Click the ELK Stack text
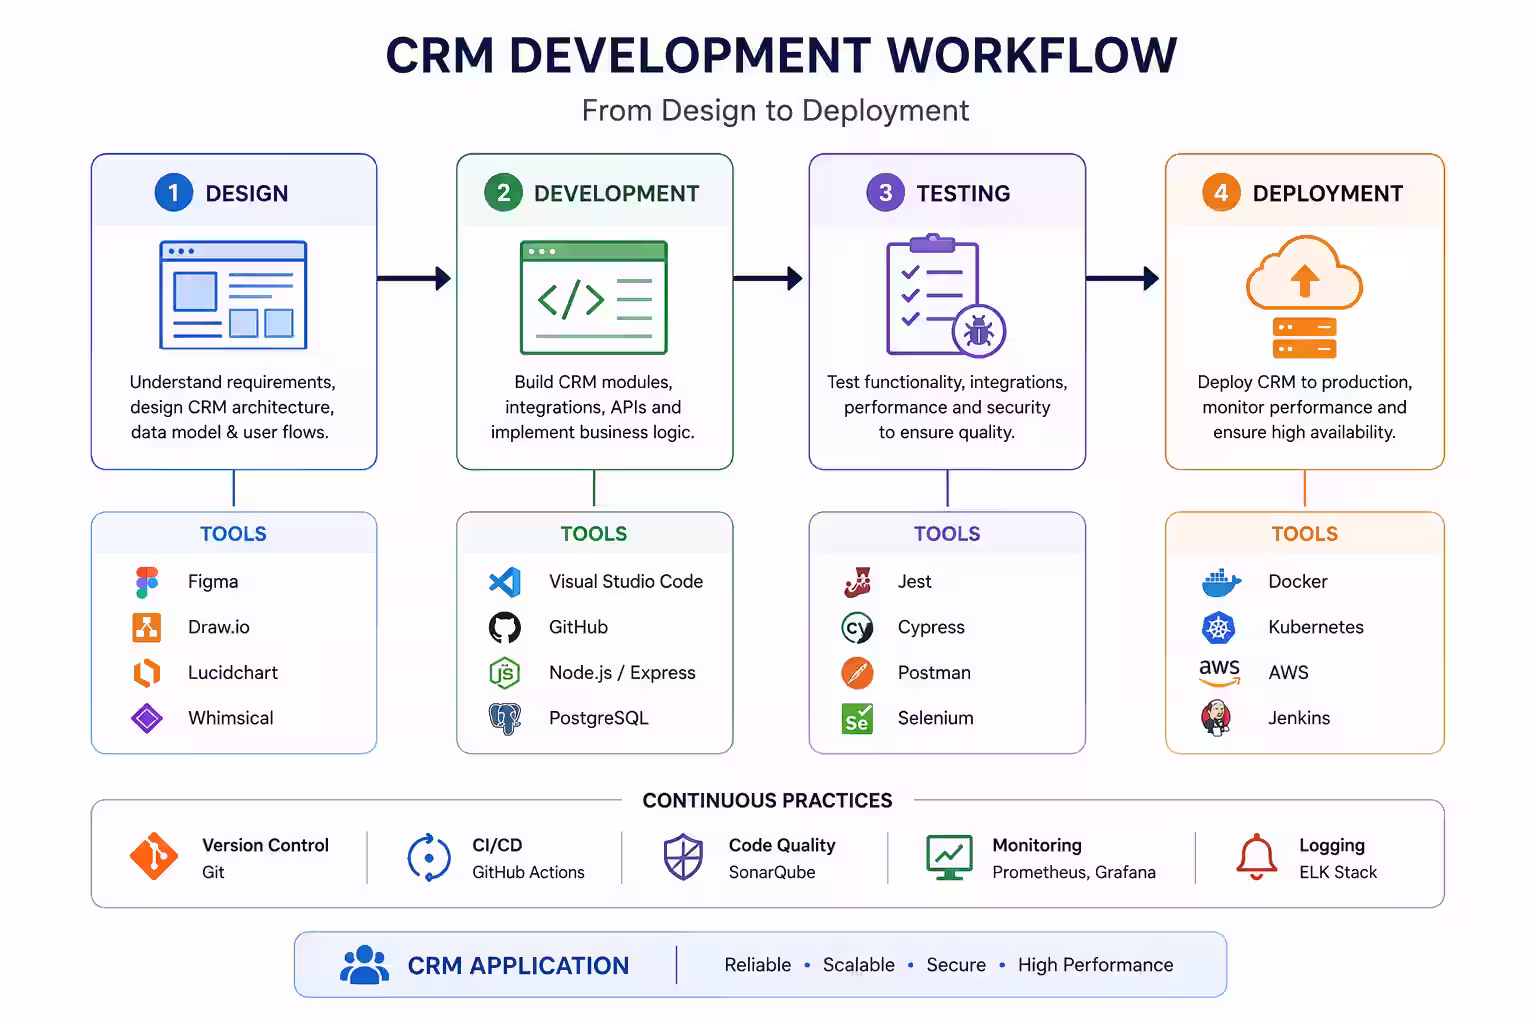Image resolution: width=1536 pixels, height=1024 pixels. click(x=1338, y=872)
